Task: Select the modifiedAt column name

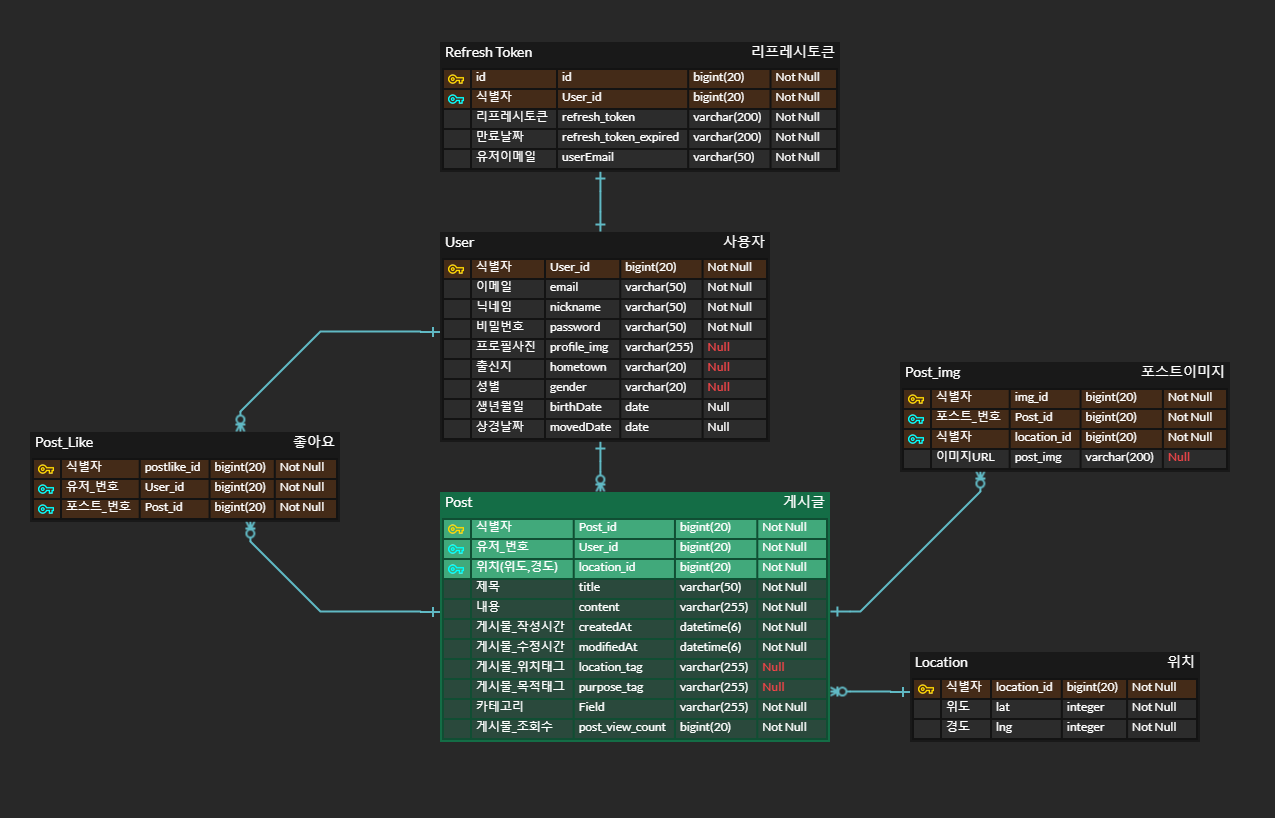Action: 608,647
